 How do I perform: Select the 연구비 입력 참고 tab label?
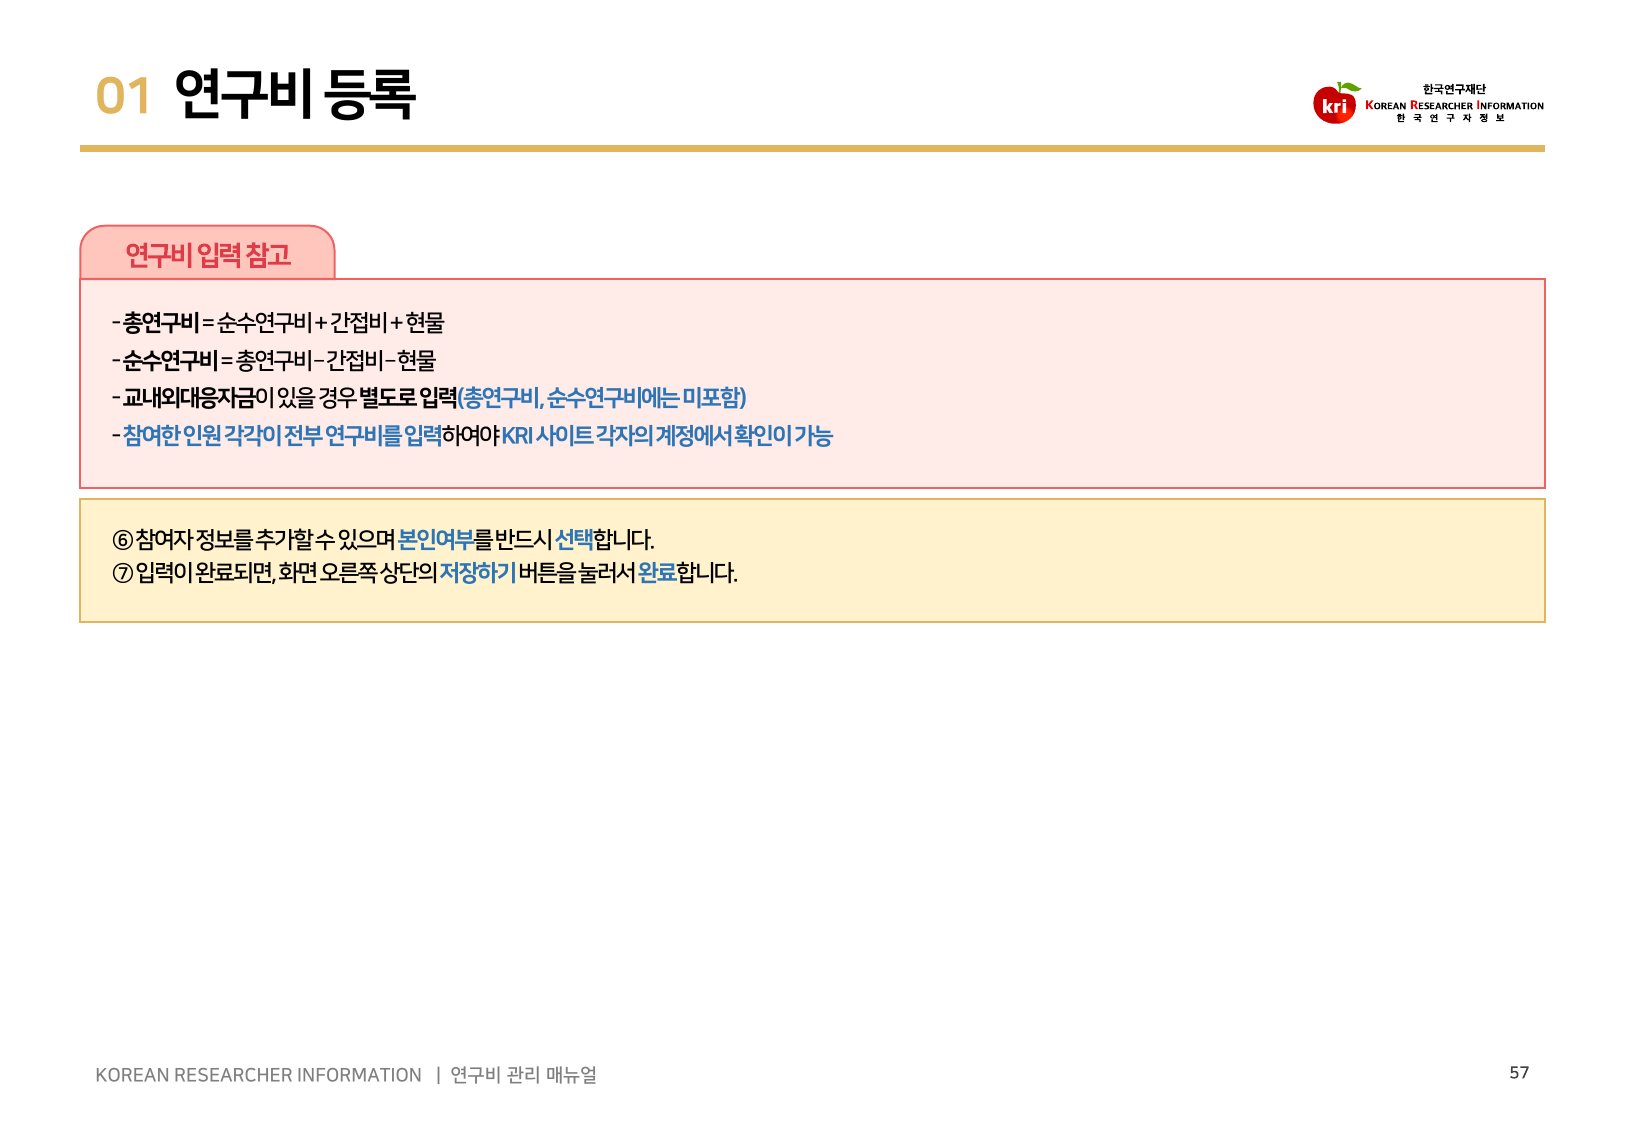pos(208,255)
